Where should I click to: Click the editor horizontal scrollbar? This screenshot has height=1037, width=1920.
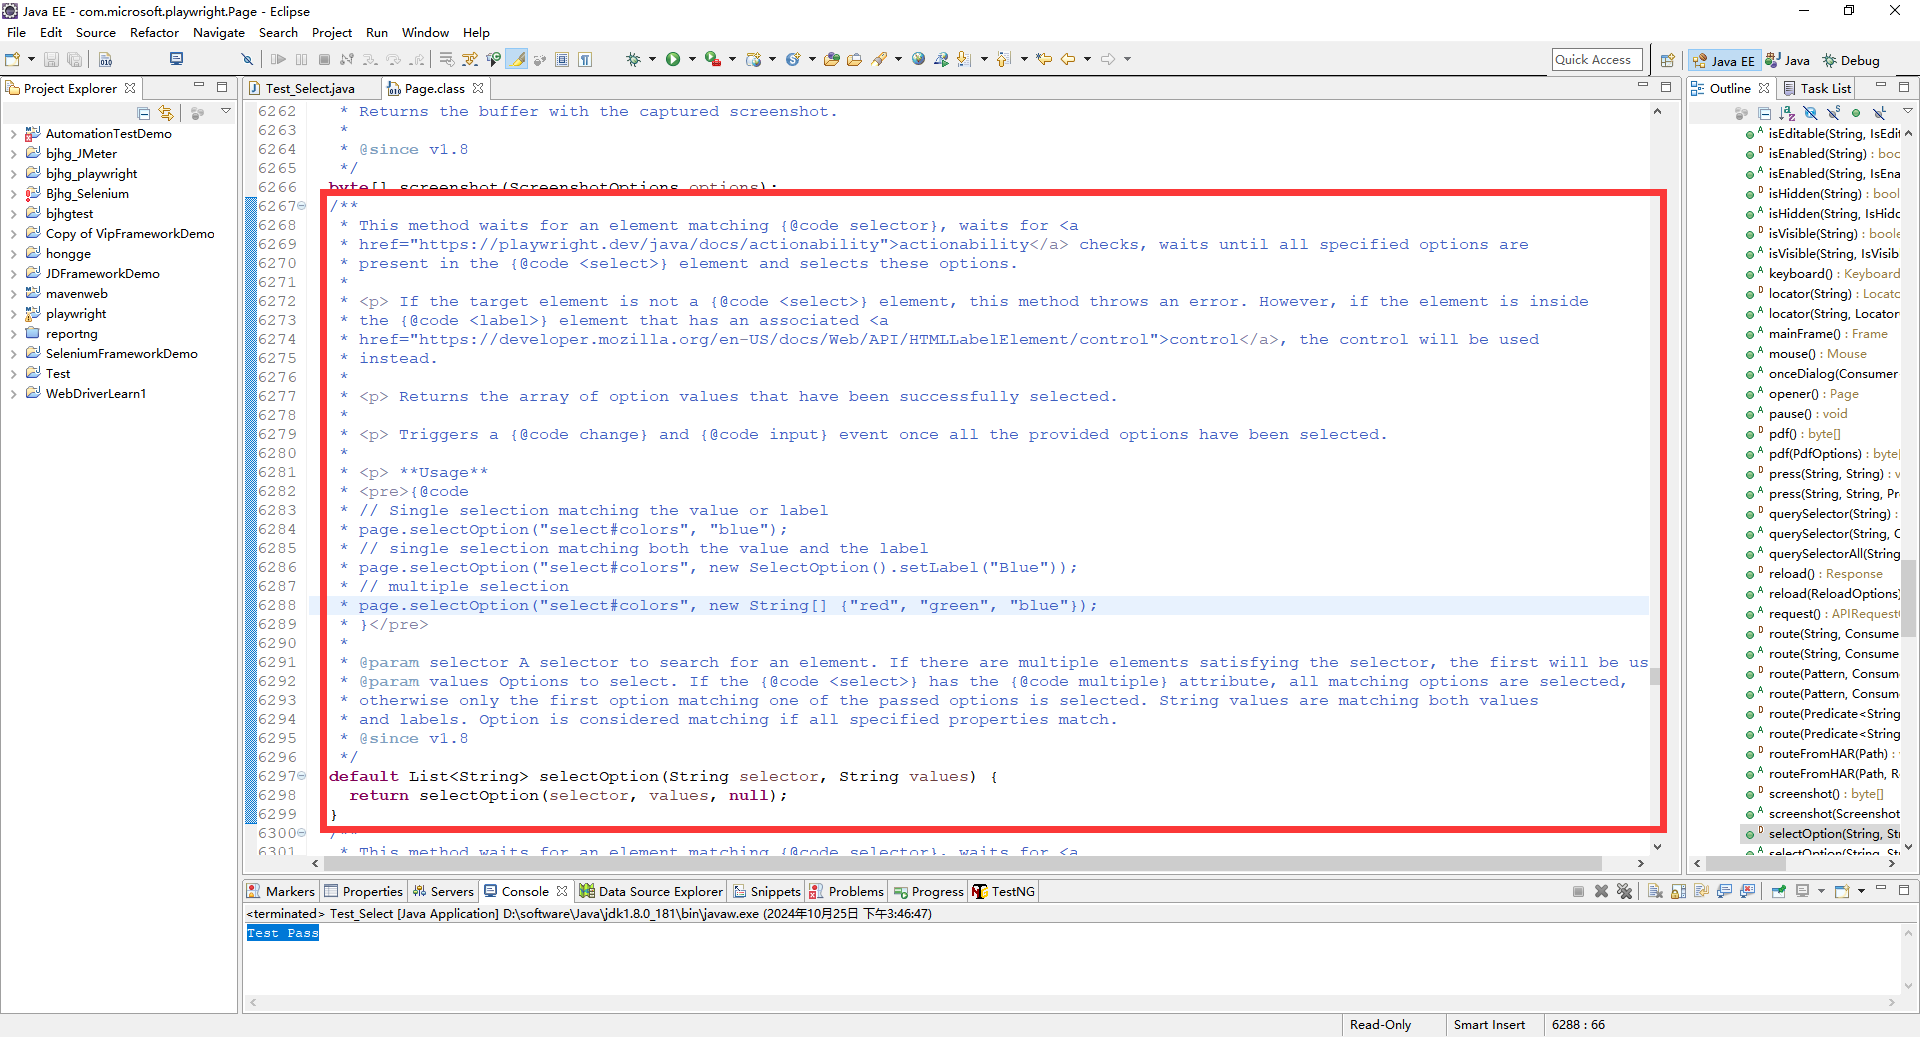tap(960, 864)
